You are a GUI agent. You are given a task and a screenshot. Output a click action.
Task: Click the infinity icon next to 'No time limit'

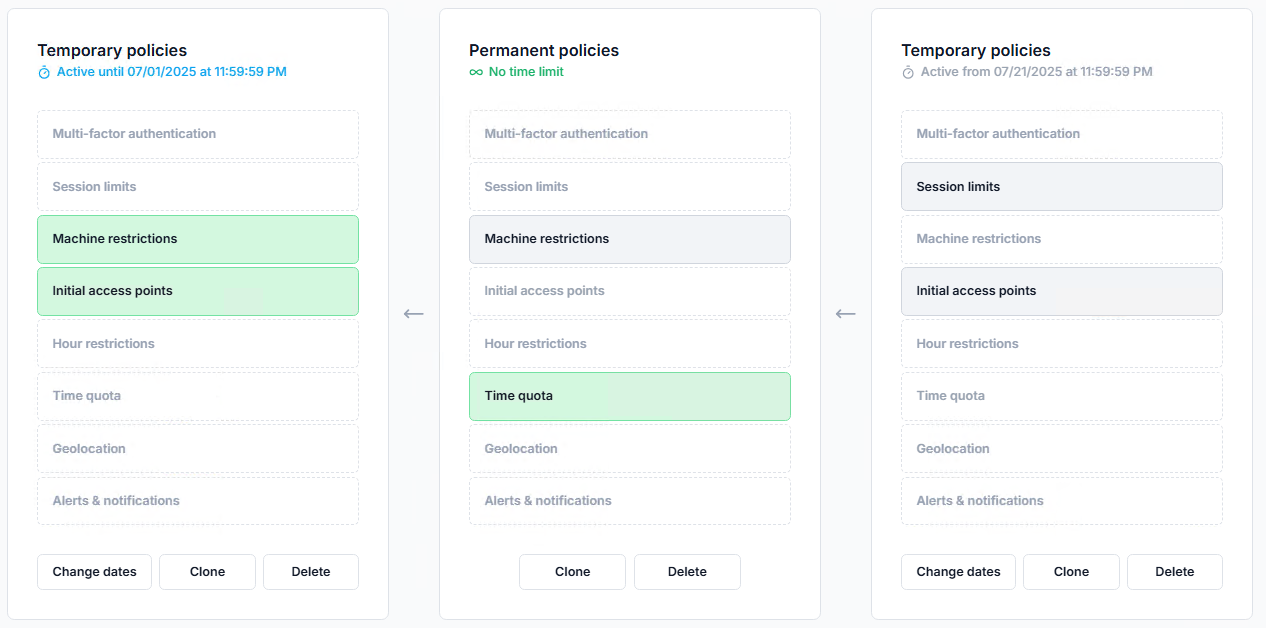point(476,72)
